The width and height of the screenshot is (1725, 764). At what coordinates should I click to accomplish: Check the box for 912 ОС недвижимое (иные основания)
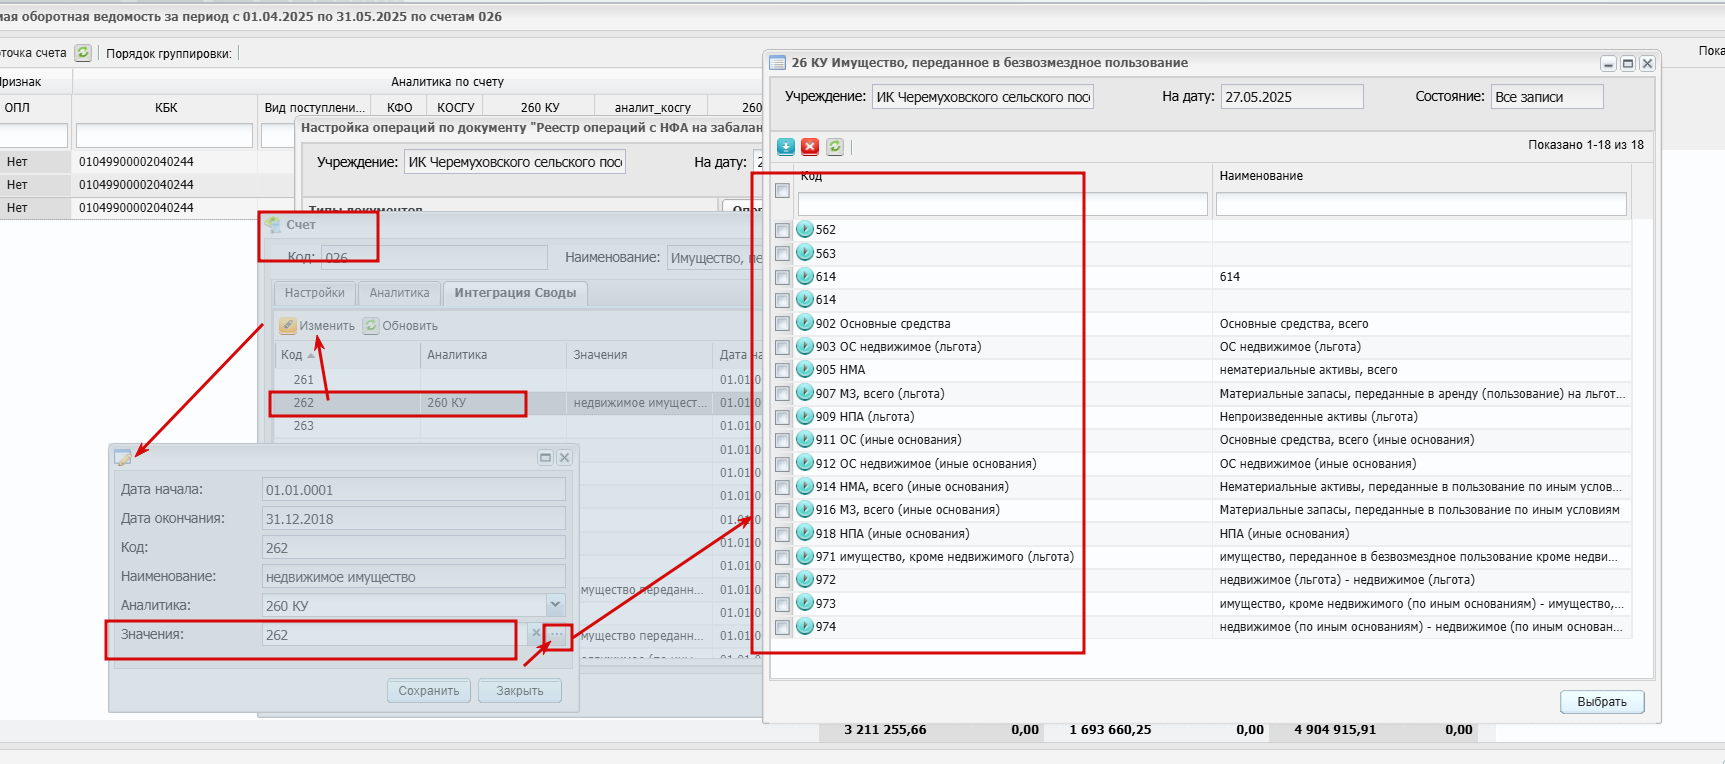pyautogui.click(x=782, y=464)
